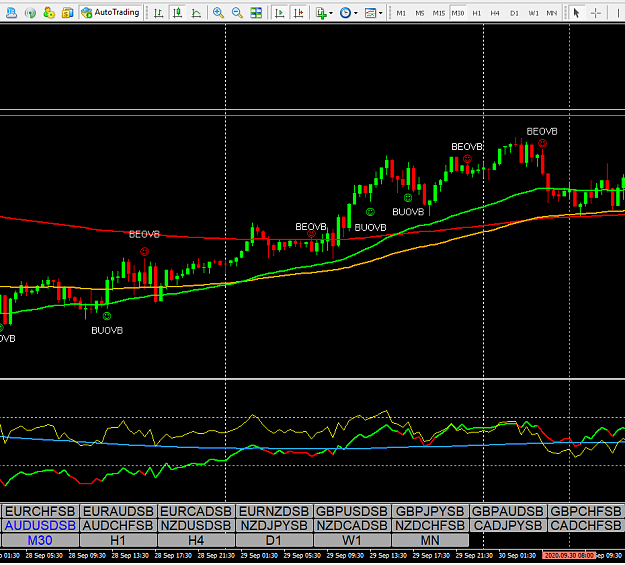
Task: Switch chart to line chart type
Action: 196,13
